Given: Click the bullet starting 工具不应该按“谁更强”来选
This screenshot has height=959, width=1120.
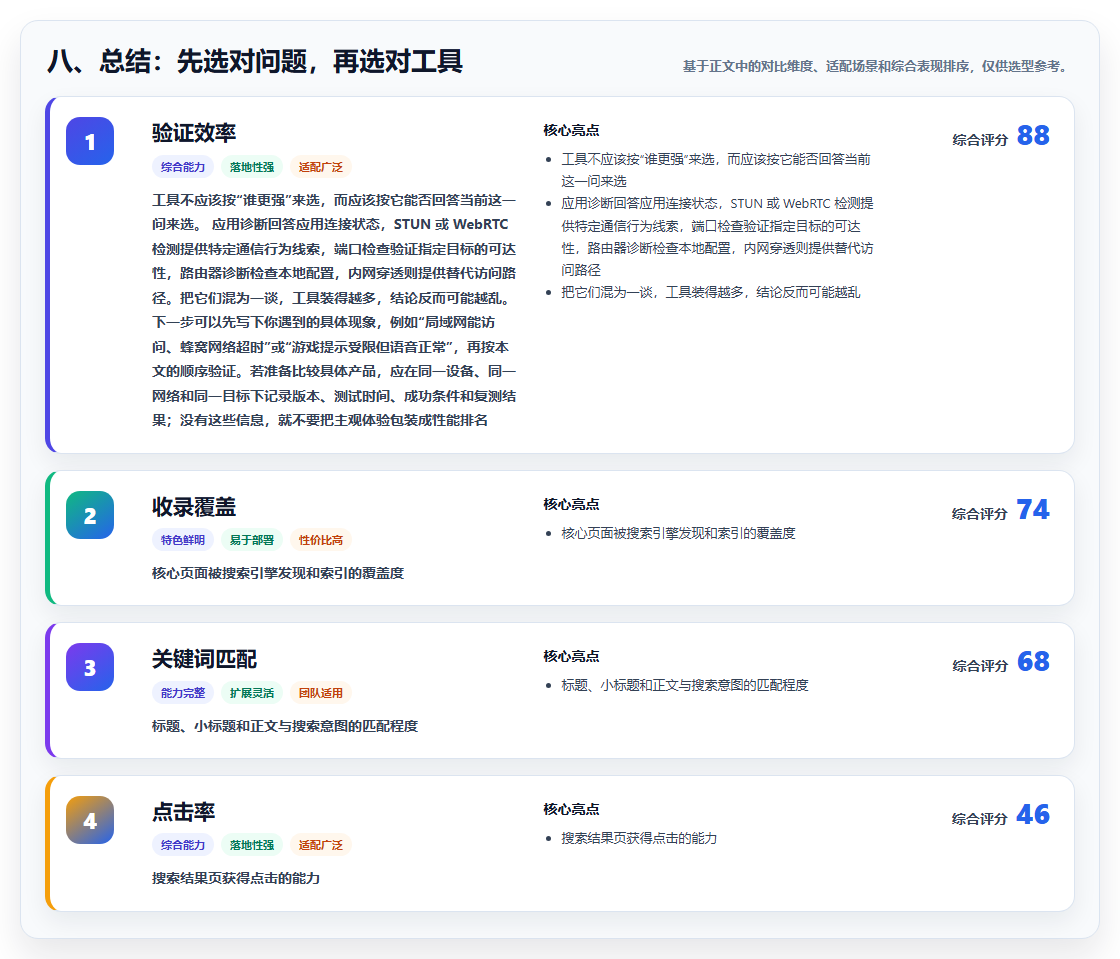Looking at the screenshot, I should pos(716,170).
